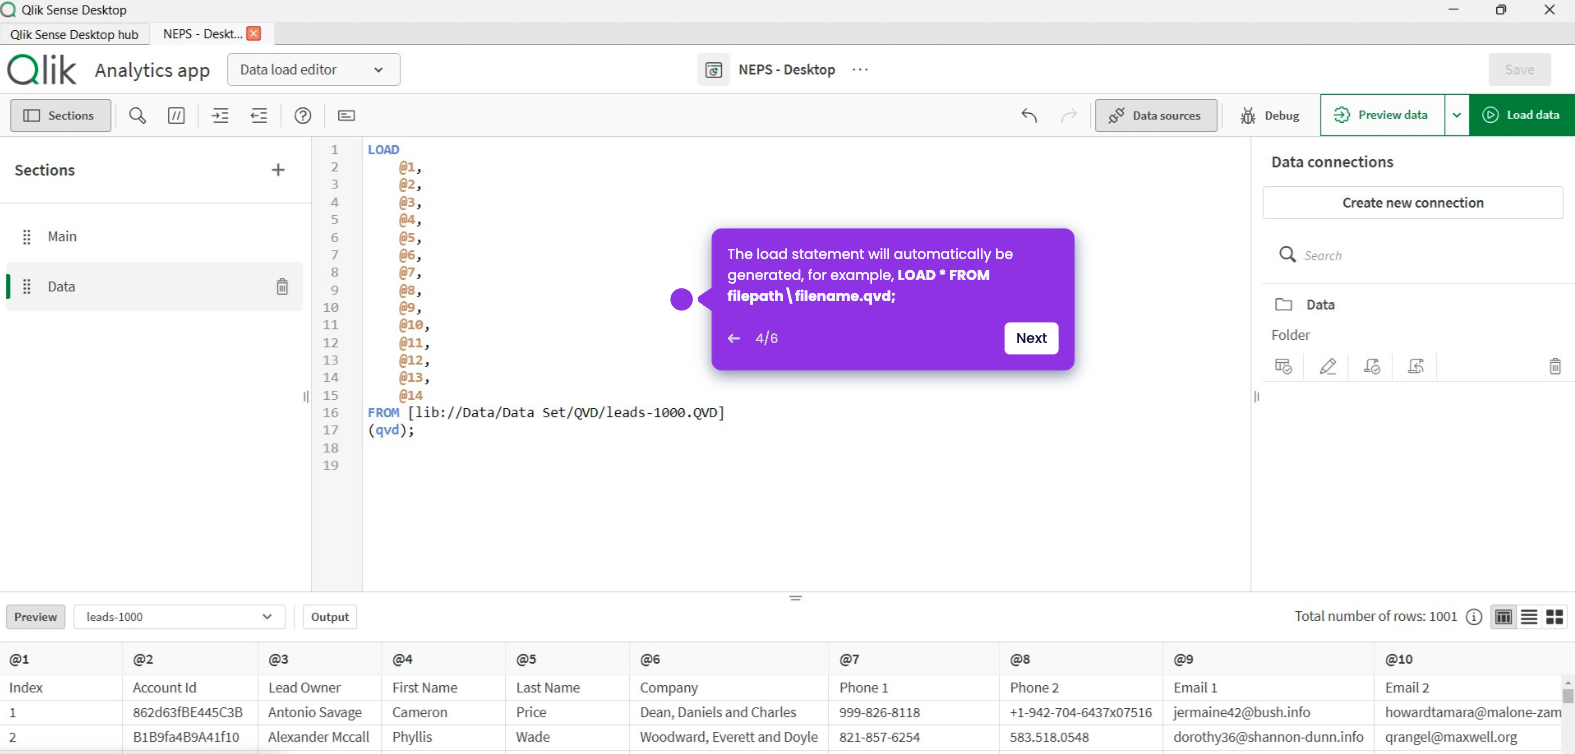Click the Qlik logo
This screenshot has width=1575, height=754.
pyautogui.click(x=41, y=70)
